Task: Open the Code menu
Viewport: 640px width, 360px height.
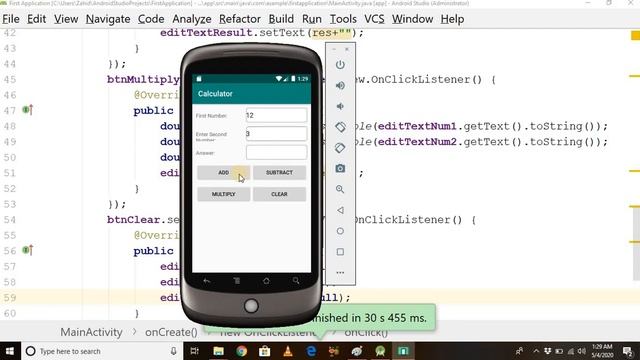Action: tap(151, 19)
